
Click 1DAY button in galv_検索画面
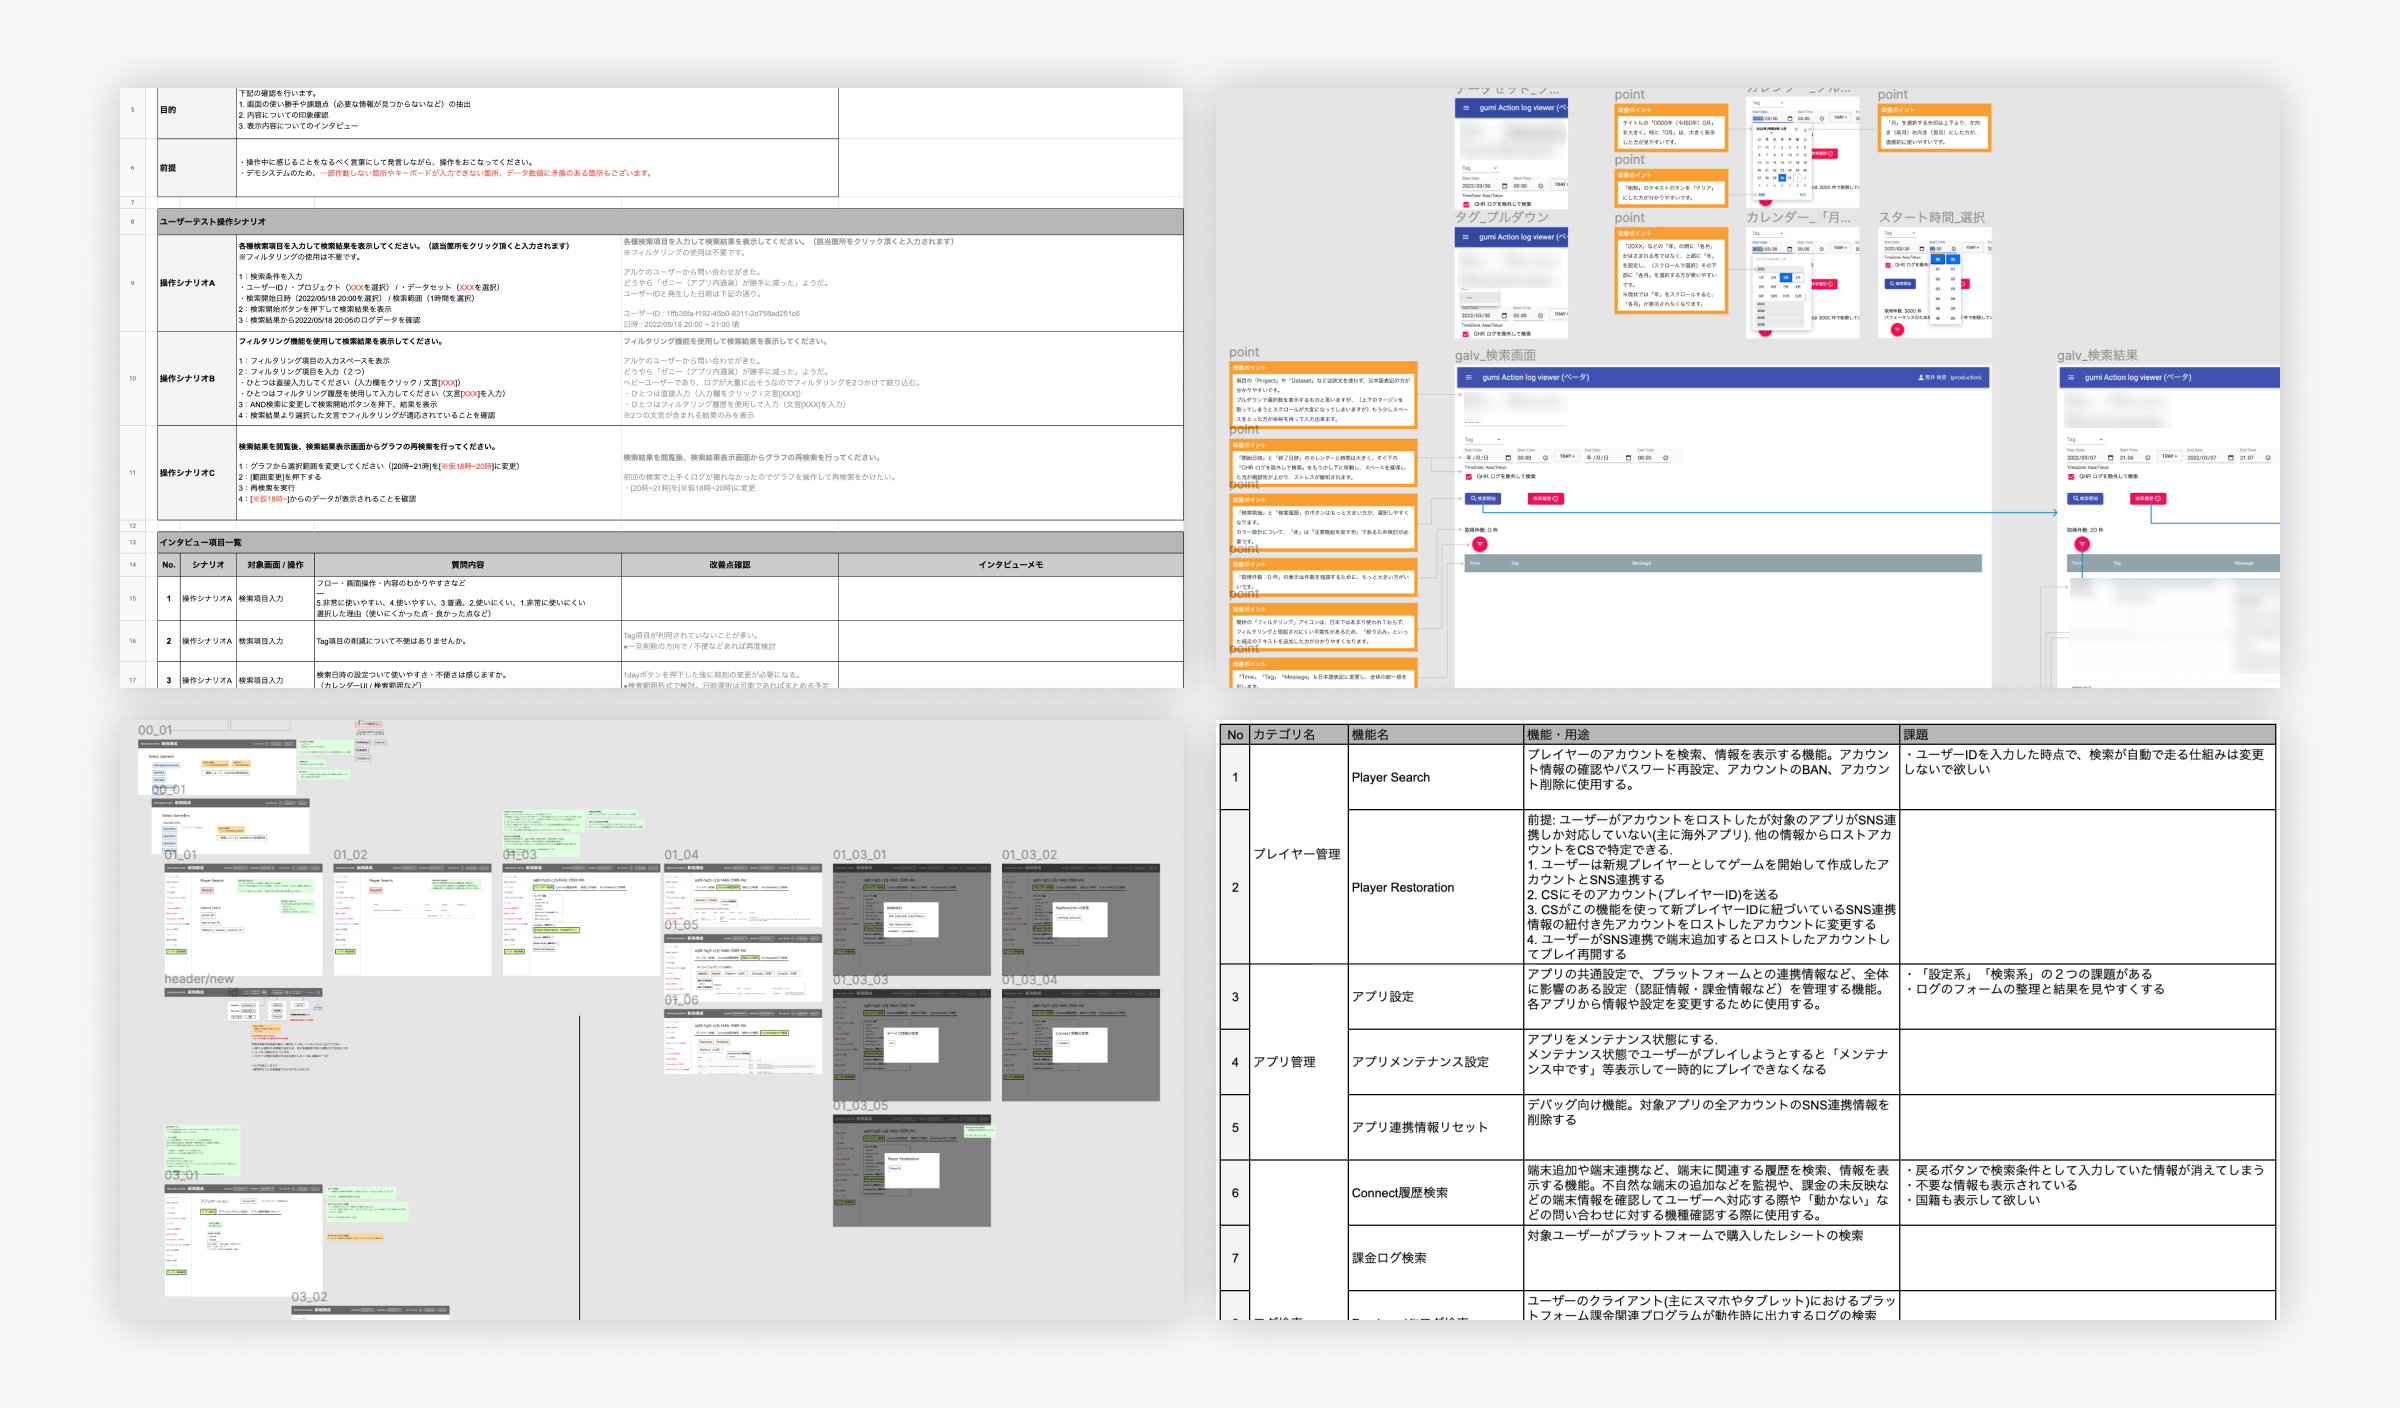tap(1567, 457)
